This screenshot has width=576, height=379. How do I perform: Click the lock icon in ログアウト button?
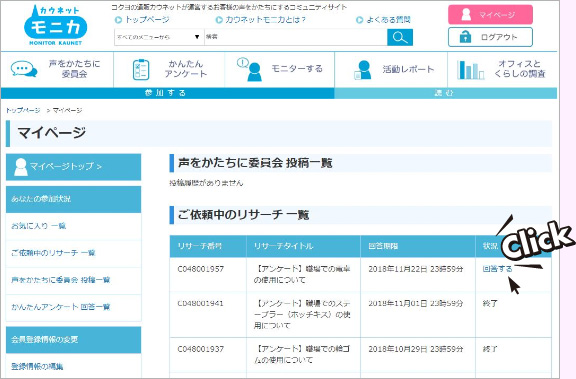465,37
